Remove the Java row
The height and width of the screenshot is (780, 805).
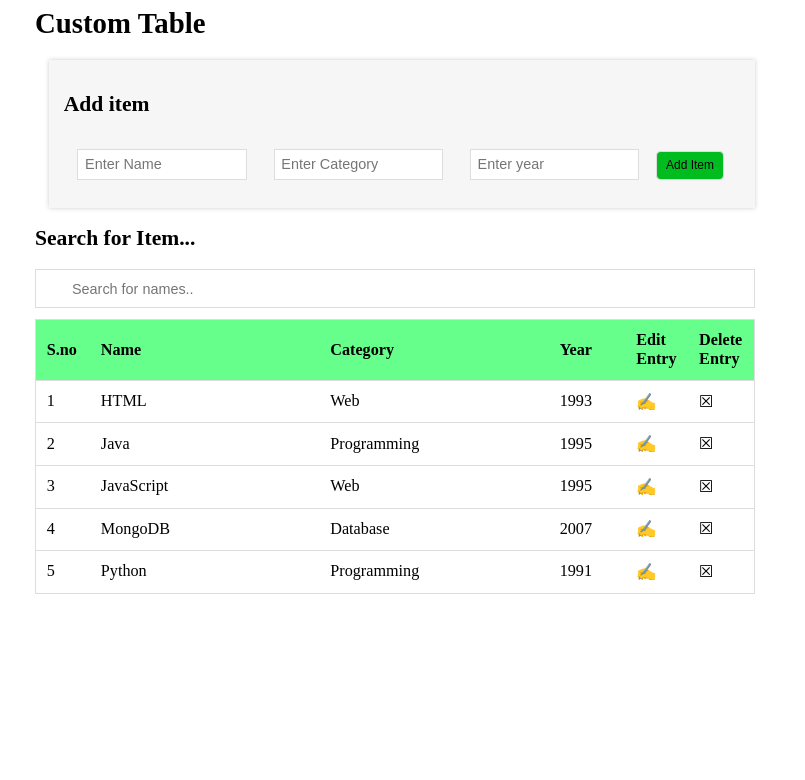pos(706,444)
